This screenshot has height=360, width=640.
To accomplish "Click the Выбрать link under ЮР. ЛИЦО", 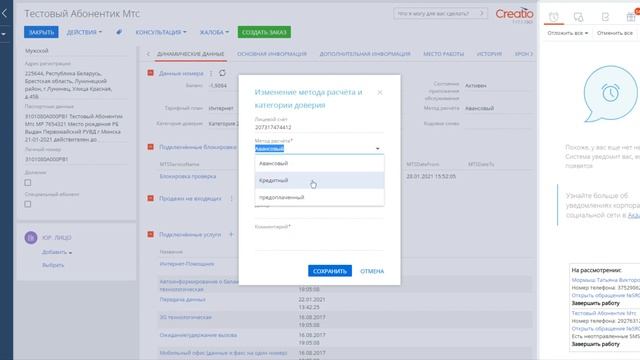I will tap(53, 265).
